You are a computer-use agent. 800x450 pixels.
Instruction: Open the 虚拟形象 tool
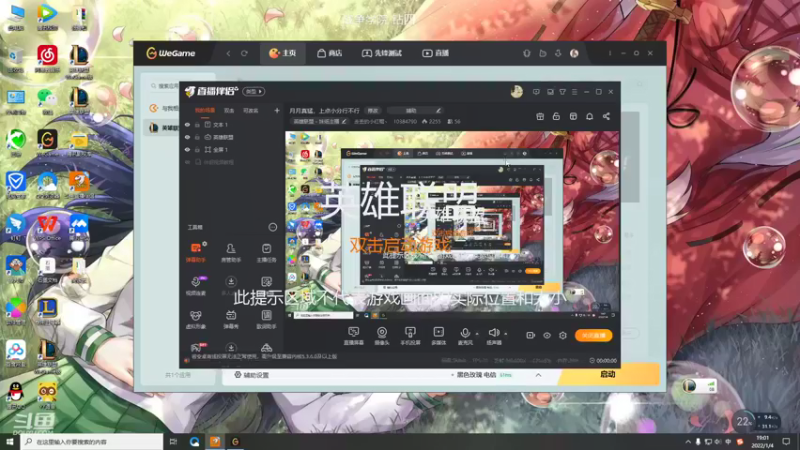(x=196, y=319)
